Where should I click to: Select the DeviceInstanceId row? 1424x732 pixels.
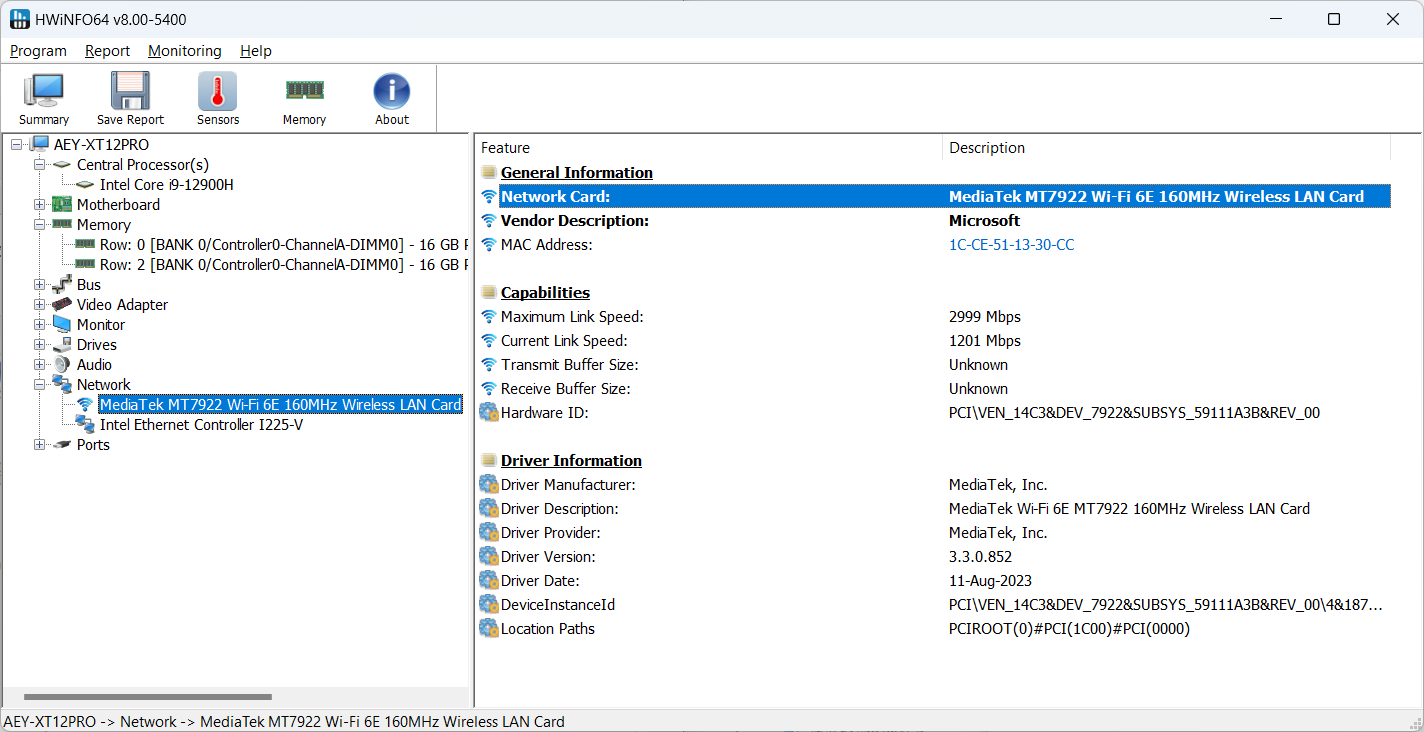coord(935,605)
